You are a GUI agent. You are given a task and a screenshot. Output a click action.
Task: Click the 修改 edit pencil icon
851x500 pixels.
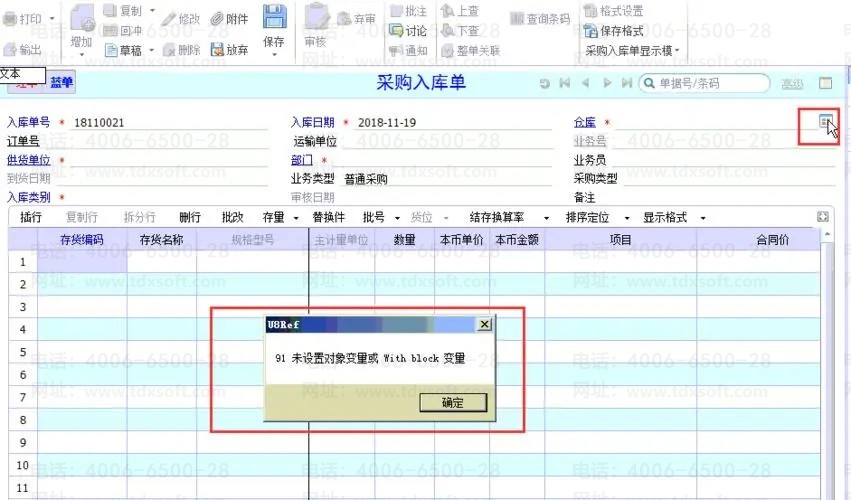(169, 19)
